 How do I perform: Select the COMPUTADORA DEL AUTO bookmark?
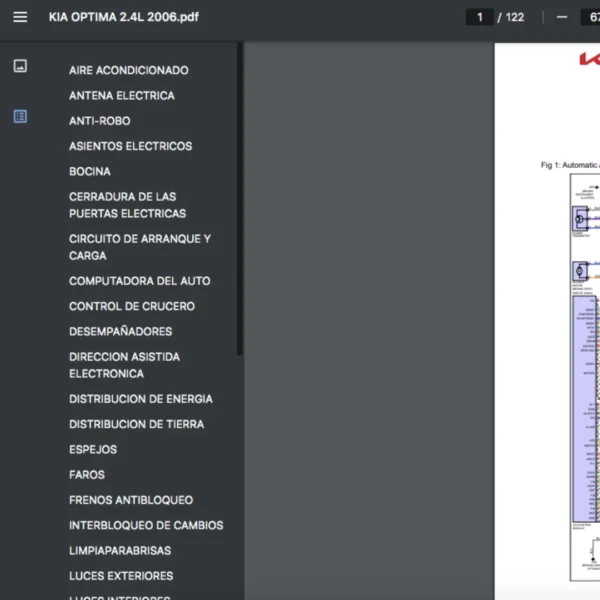click(139, 281)
